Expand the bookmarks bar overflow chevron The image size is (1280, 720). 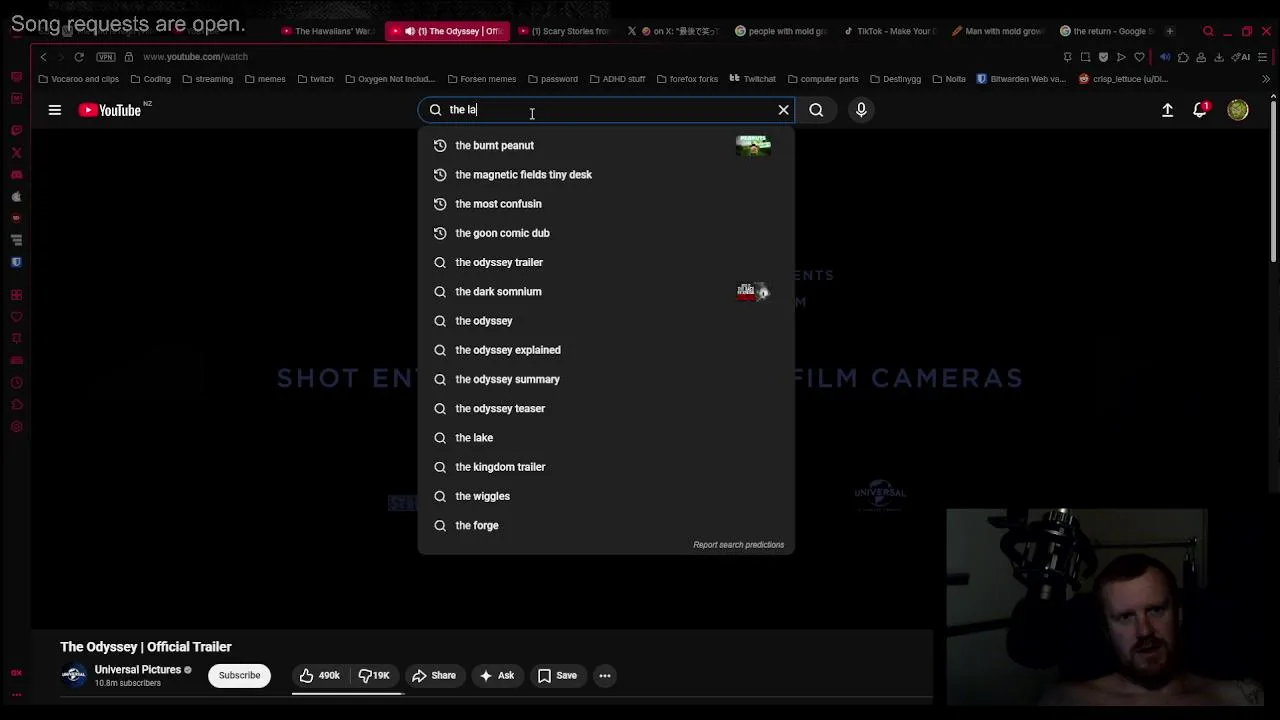pos(1266,79)
